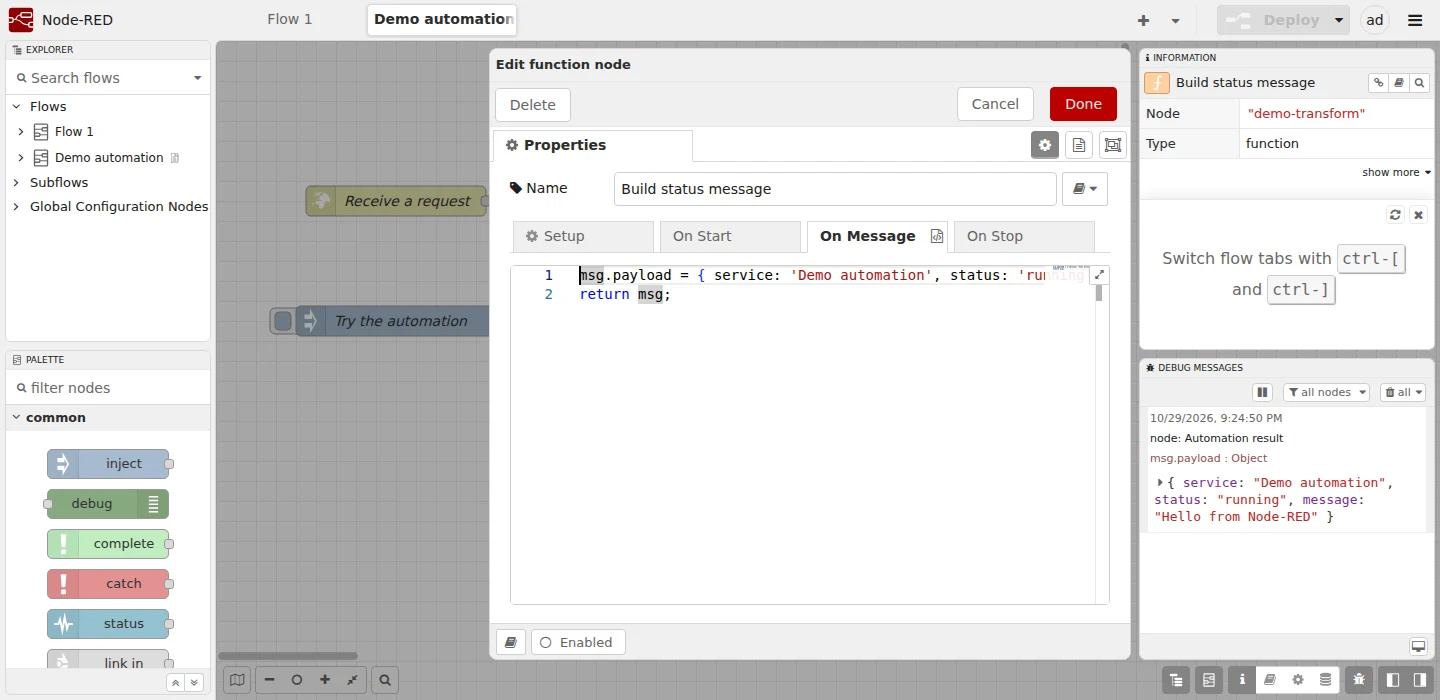
Task: Select the status node in palette
Action: pos(108,624)
